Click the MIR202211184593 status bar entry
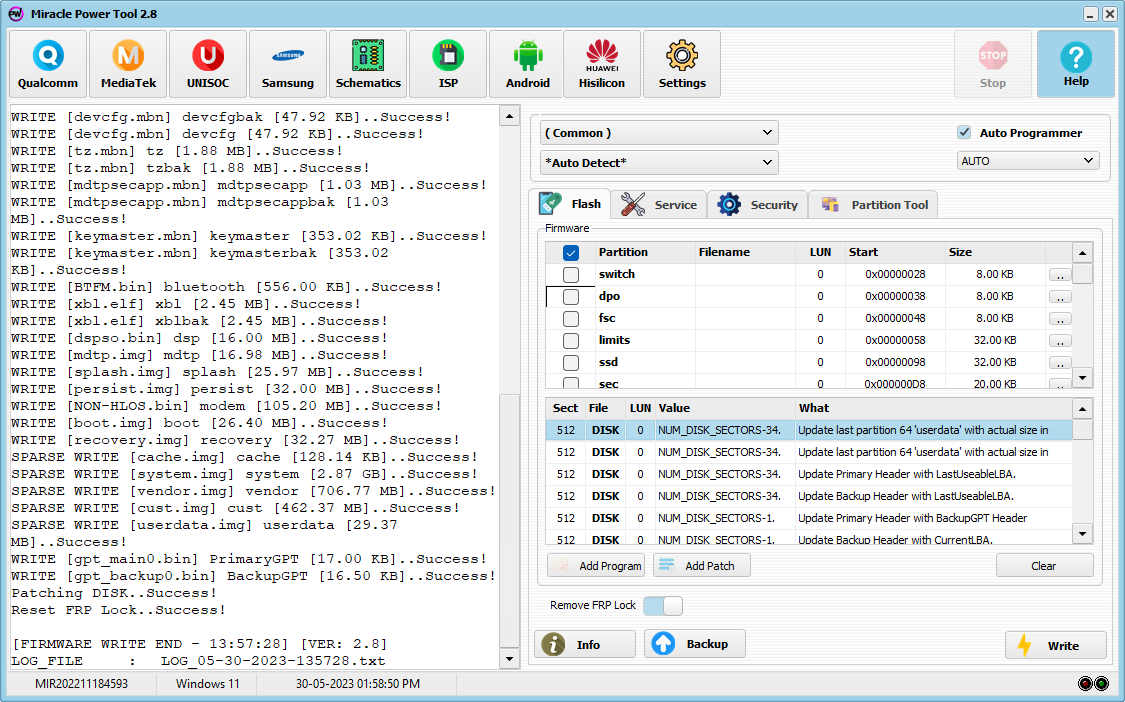 click(x=81, y=683)
